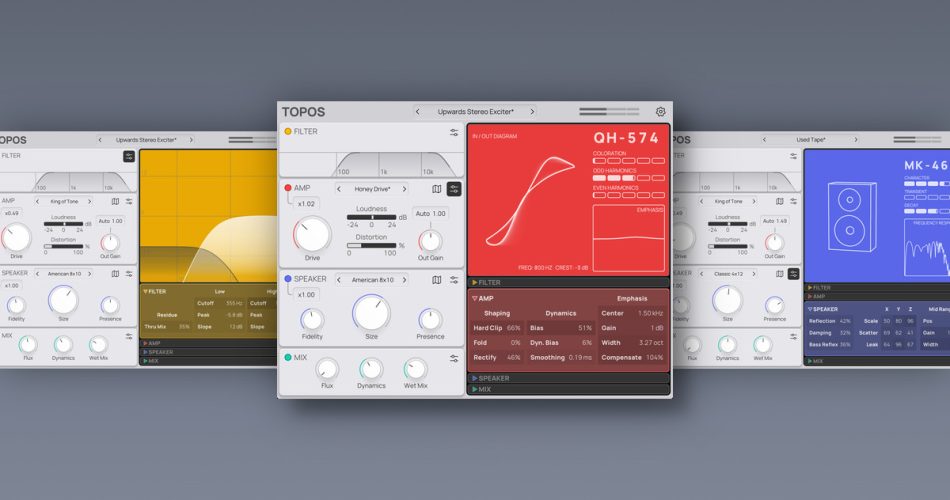This screenshot has height=500, width=950.
Task: Toggle the yellow FILTER power dot
Action: pos(288,132)
